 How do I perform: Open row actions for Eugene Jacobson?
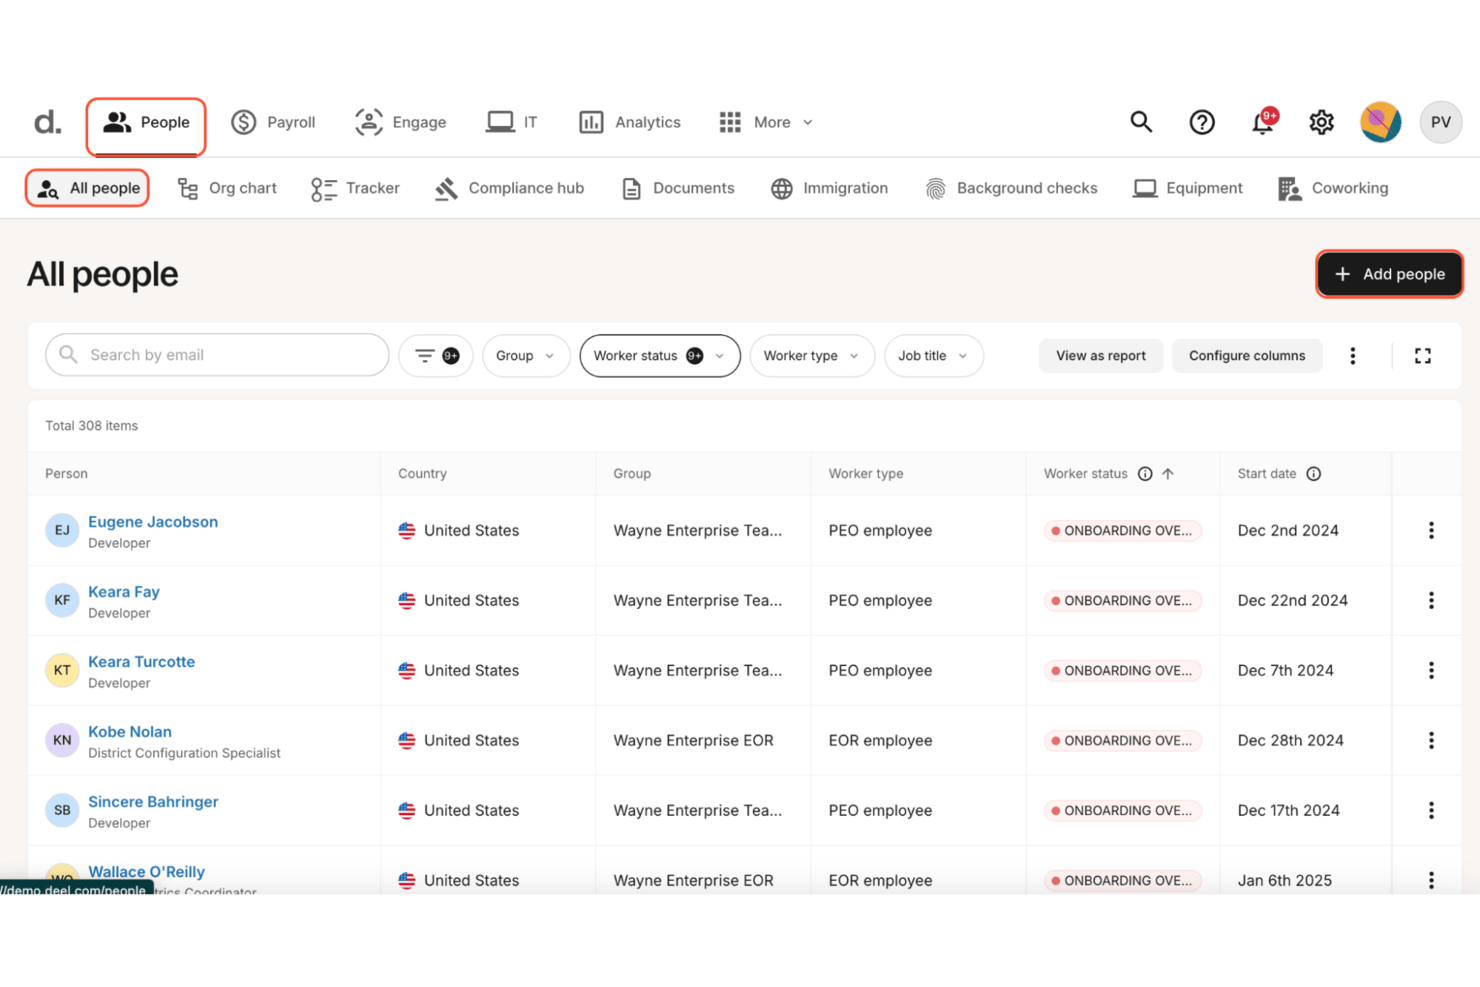(x=1431, y=531)
